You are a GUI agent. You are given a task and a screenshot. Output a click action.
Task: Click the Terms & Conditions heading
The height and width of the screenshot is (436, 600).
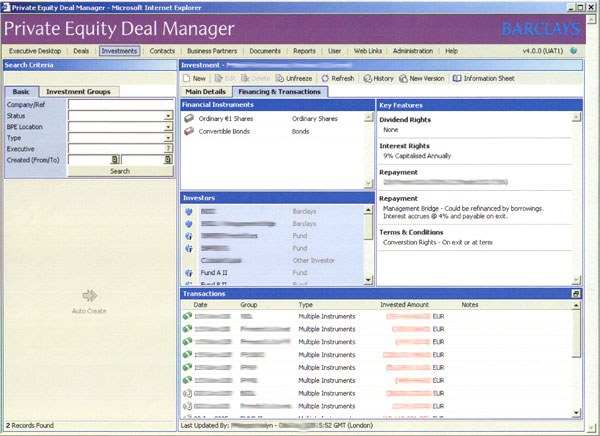[x=411, y=232]
